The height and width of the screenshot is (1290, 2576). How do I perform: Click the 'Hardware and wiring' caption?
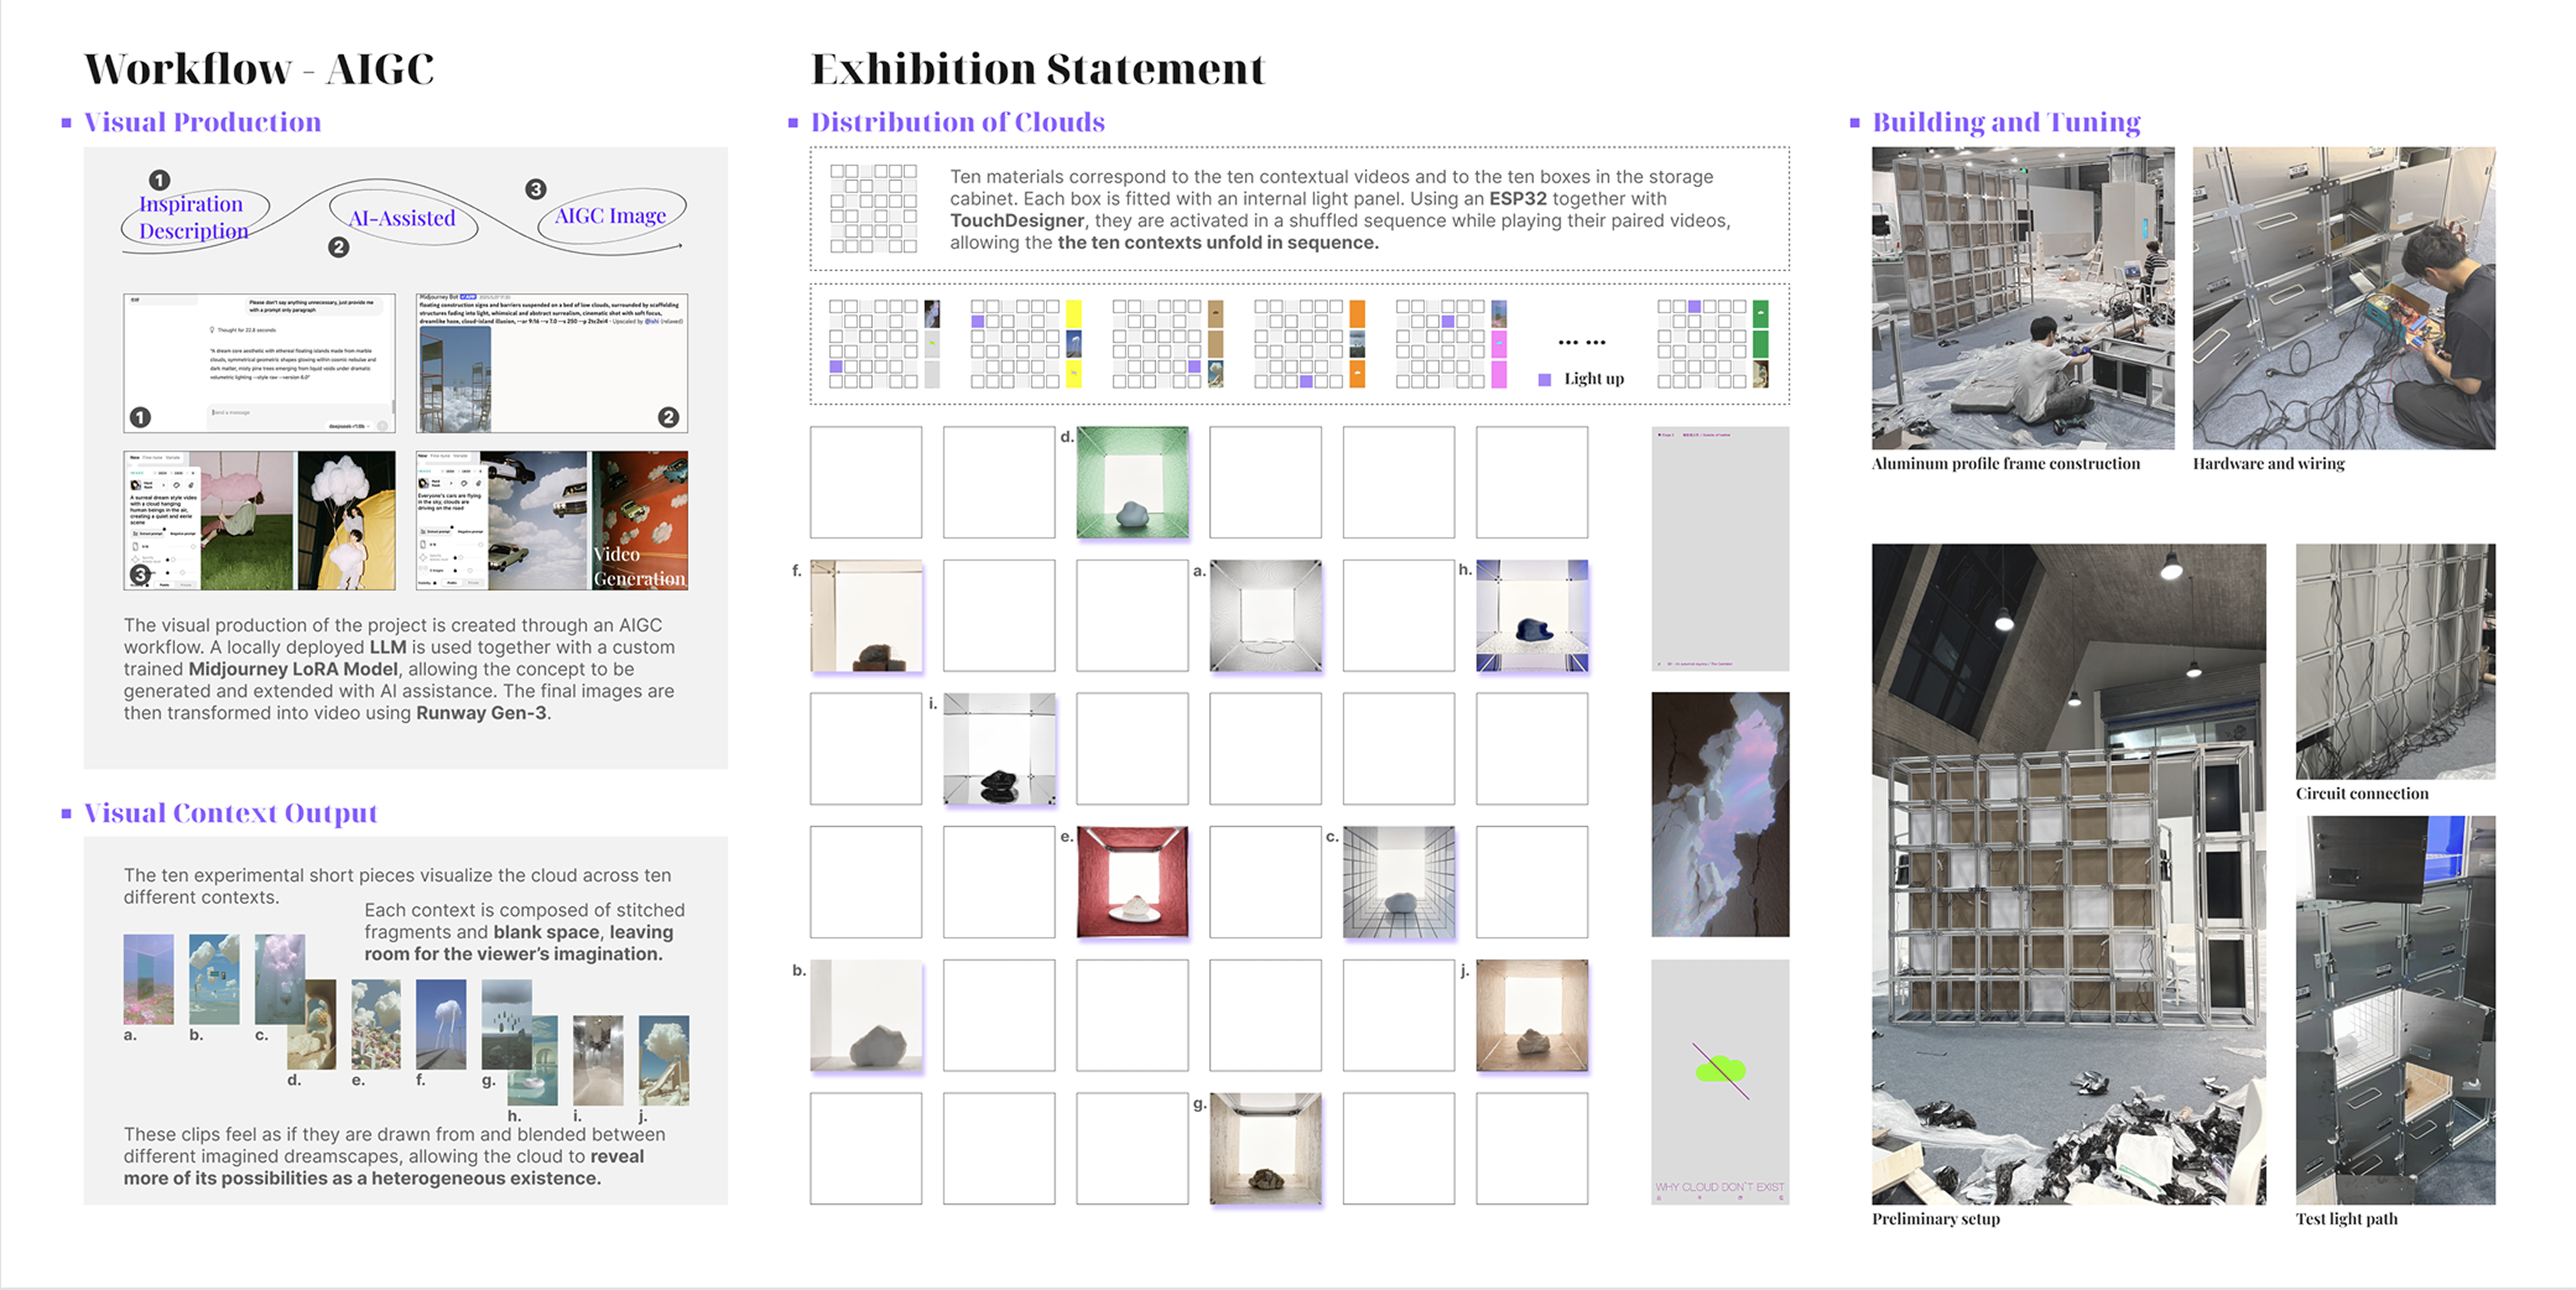pyautogui.click(x=2268, y=463)
